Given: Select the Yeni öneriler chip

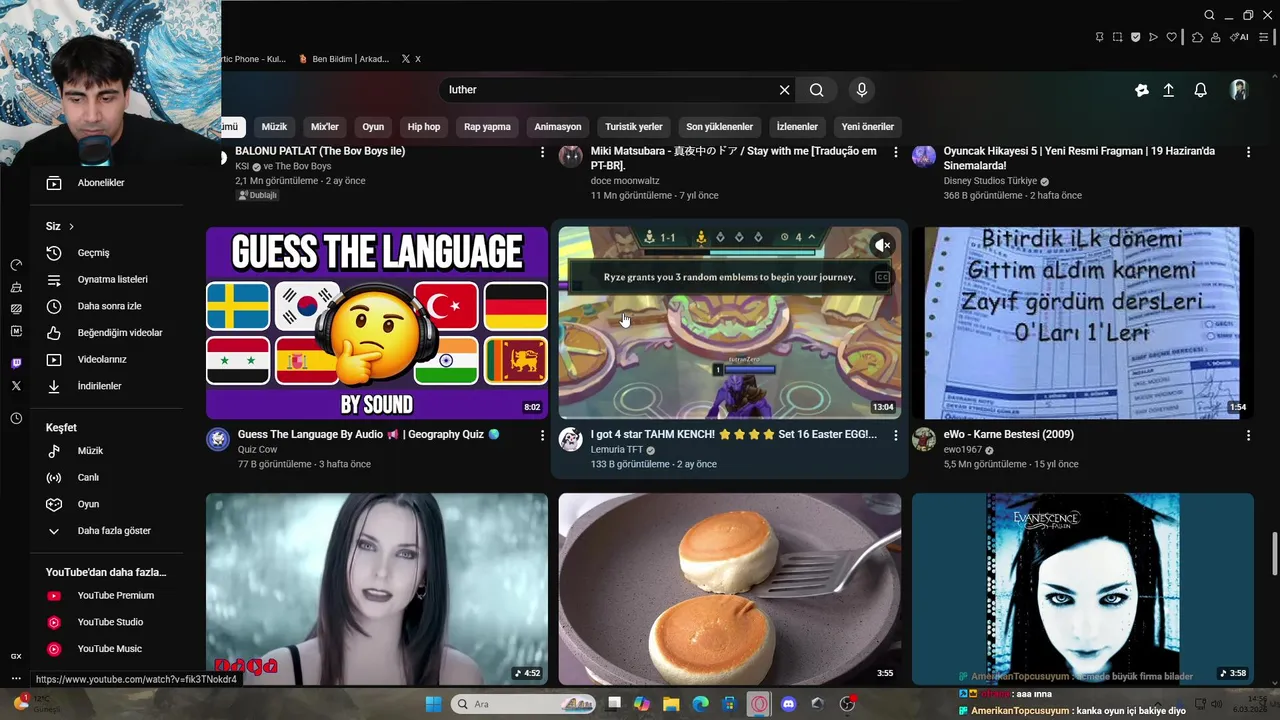Looking at the screenshot, I should coord(868,127).
